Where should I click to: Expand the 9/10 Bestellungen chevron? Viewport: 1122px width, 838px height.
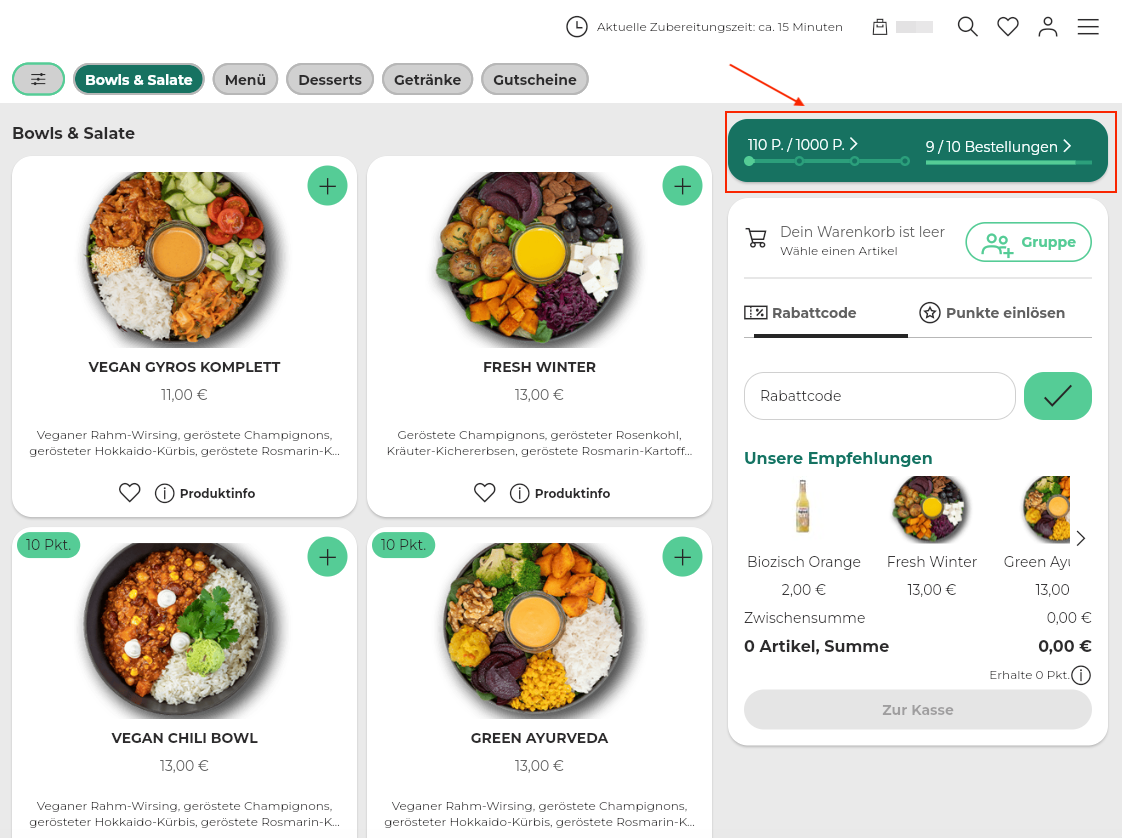[1067, 146]
